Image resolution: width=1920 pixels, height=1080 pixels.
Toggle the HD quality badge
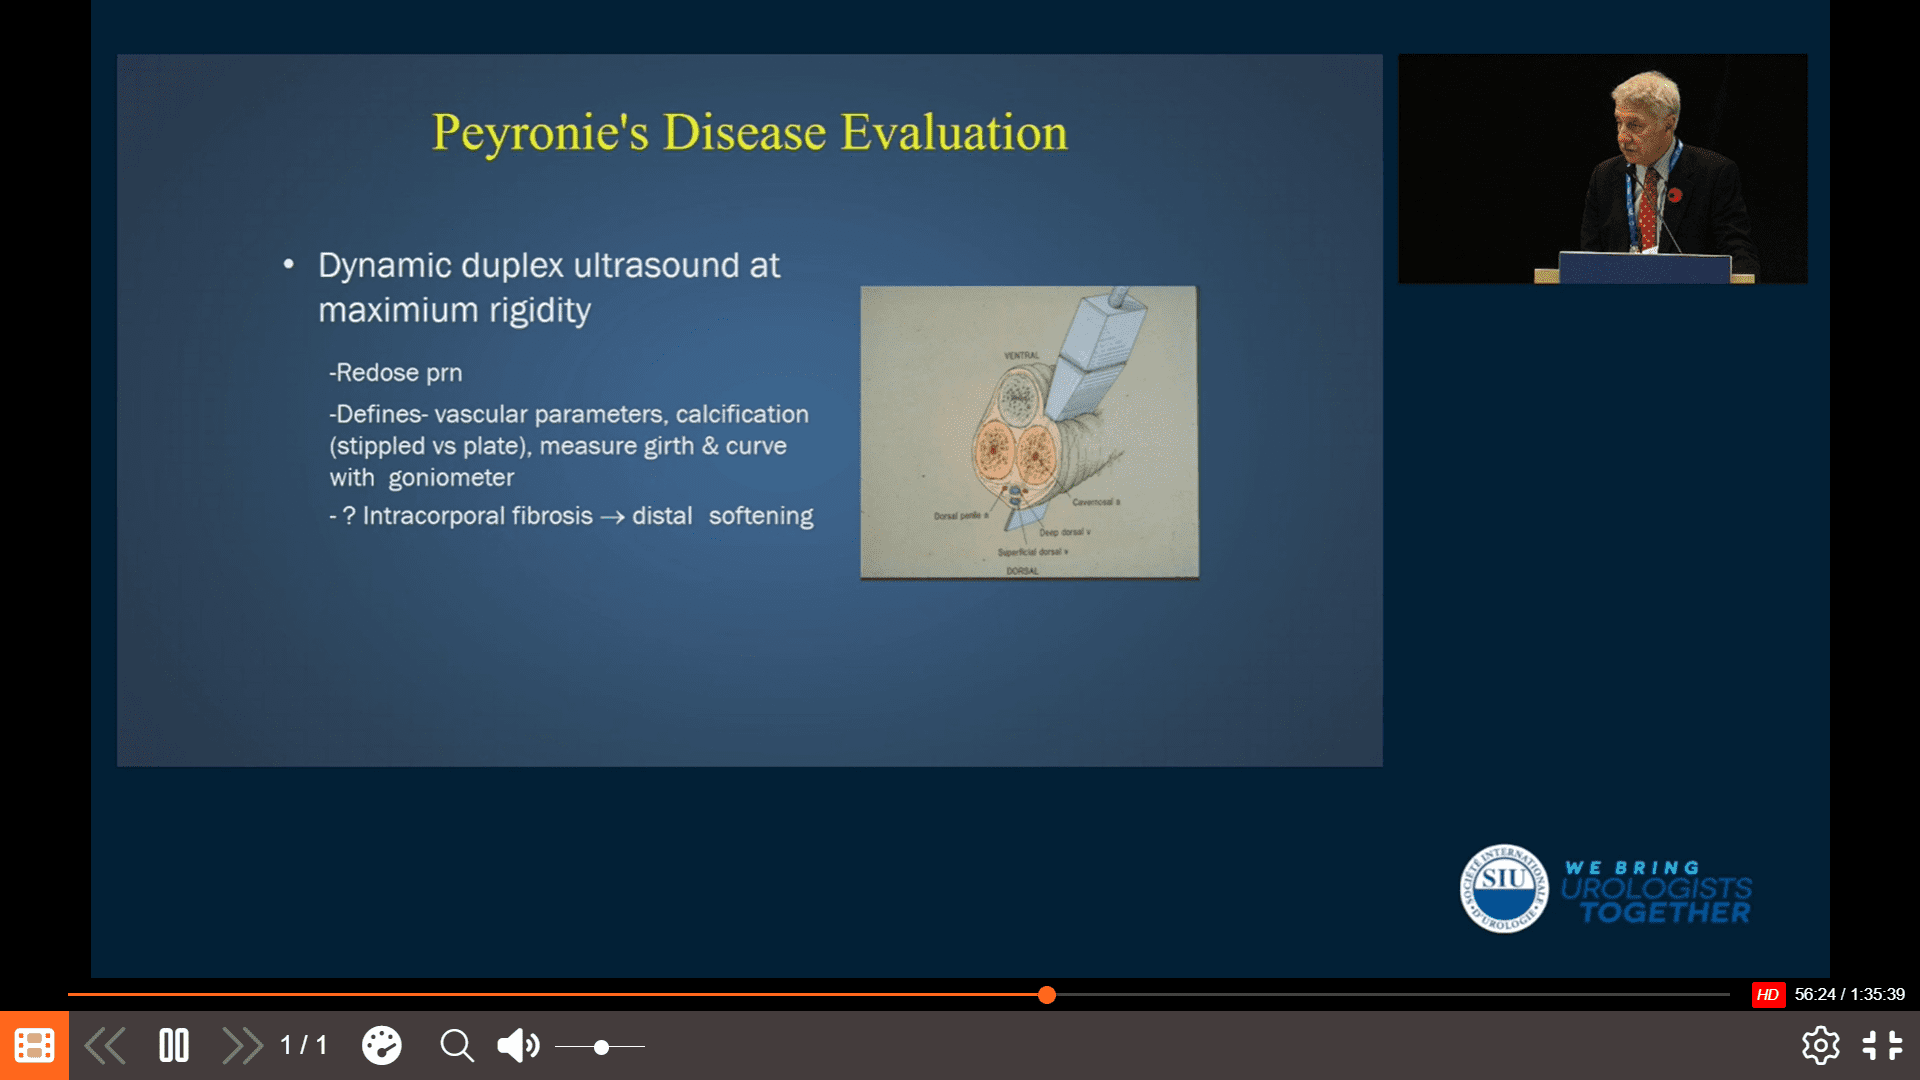coord(1768,995)
